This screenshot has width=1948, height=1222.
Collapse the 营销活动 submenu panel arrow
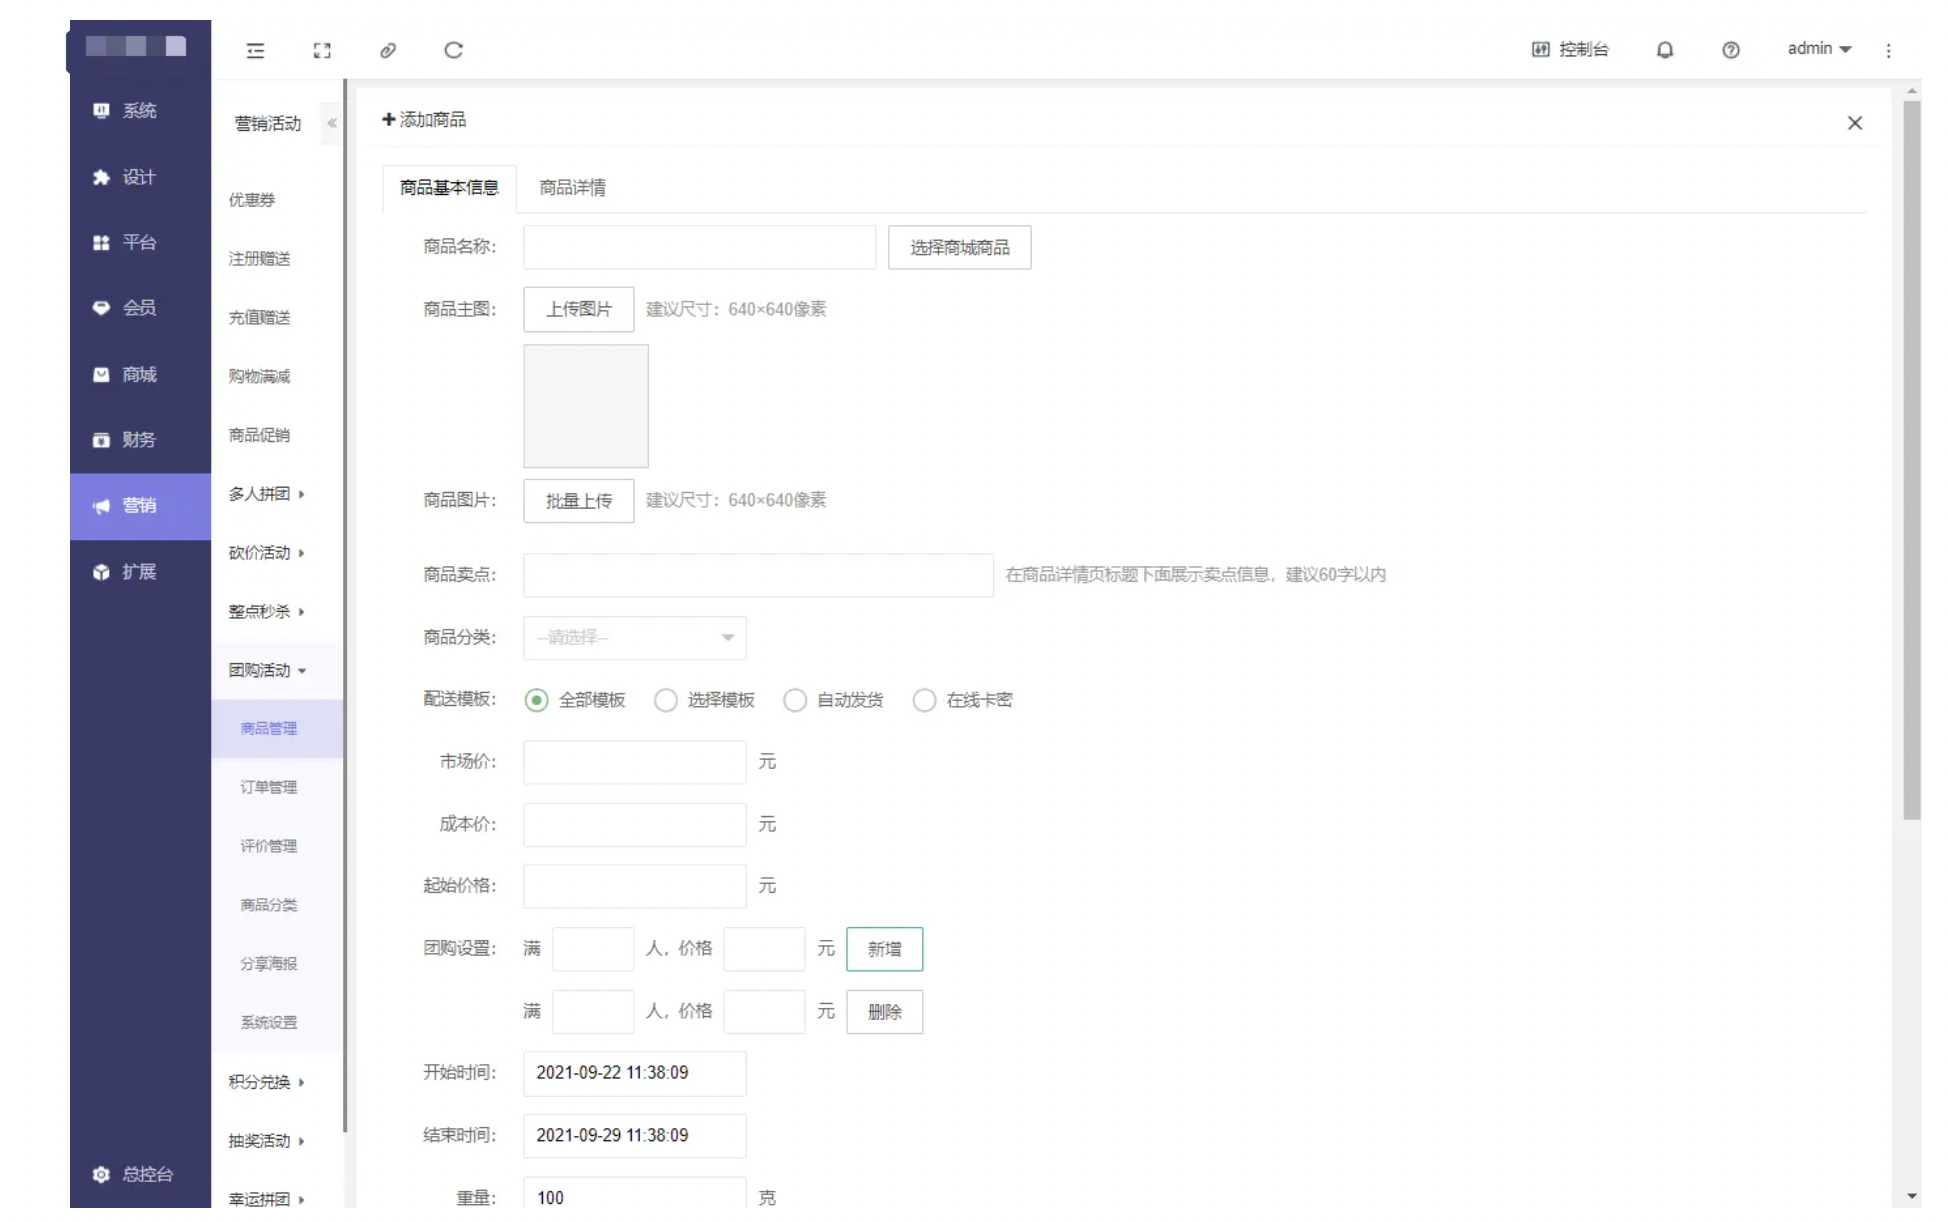pyautogui.click(x=332, y=123)
